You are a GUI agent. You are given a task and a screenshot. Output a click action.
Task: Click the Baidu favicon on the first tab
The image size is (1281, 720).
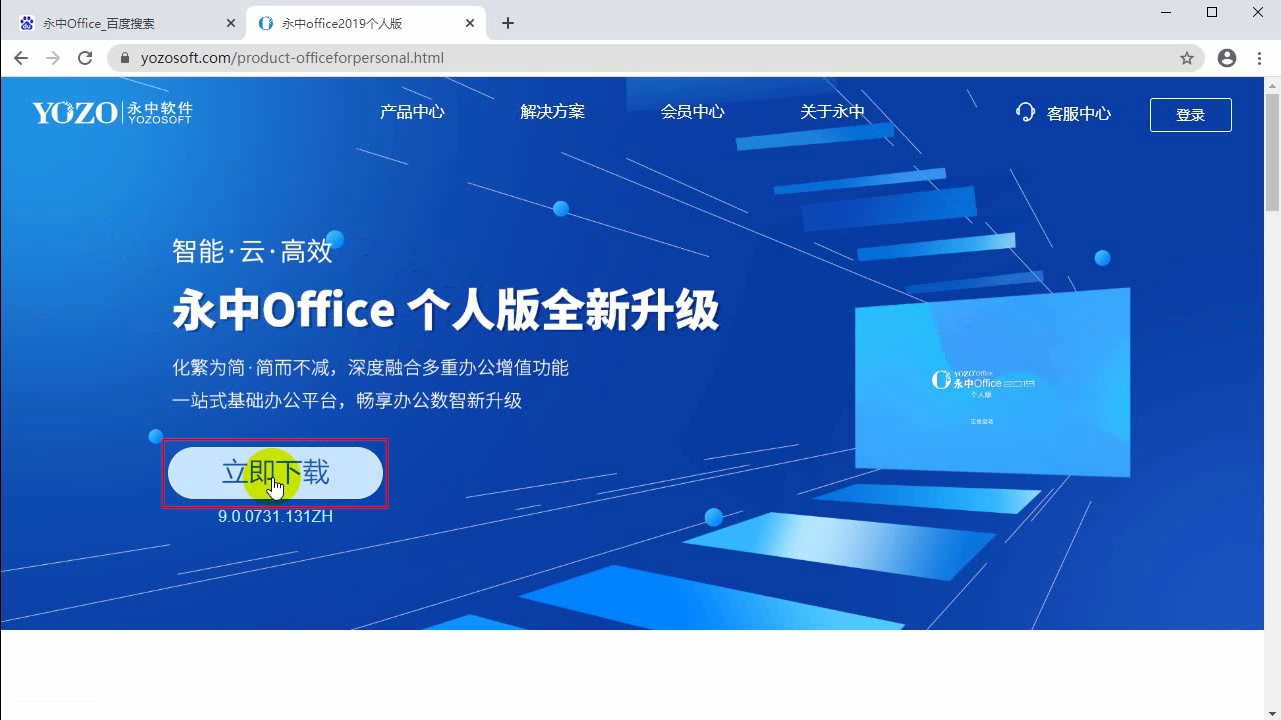(x=24, y=22)
